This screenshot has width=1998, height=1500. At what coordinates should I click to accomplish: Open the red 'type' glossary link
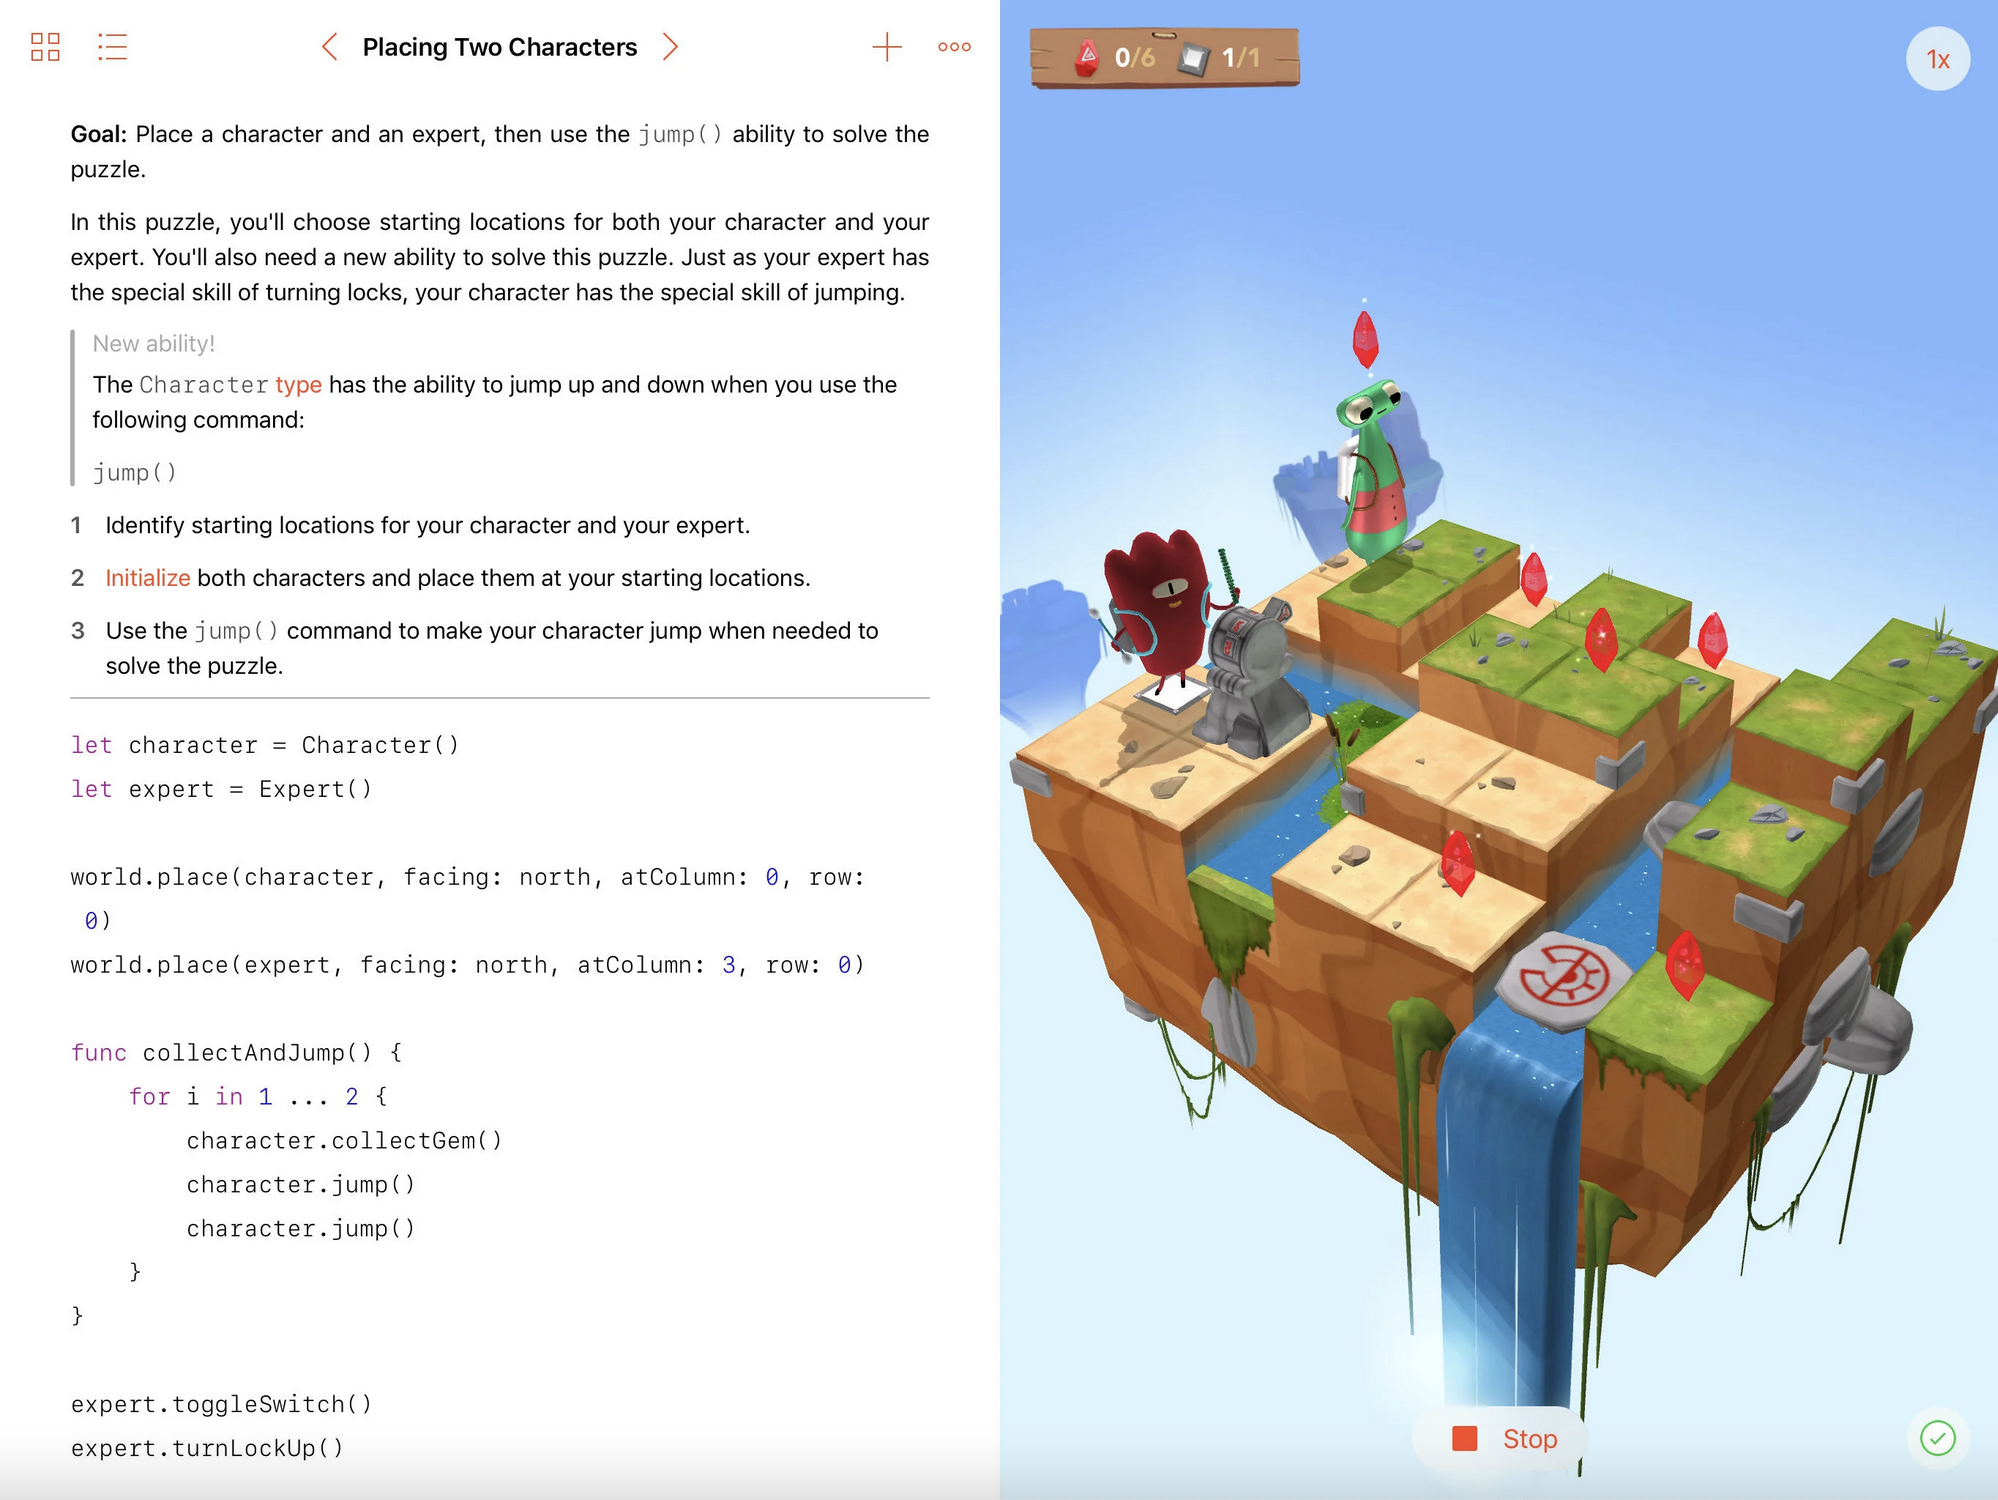298,385
